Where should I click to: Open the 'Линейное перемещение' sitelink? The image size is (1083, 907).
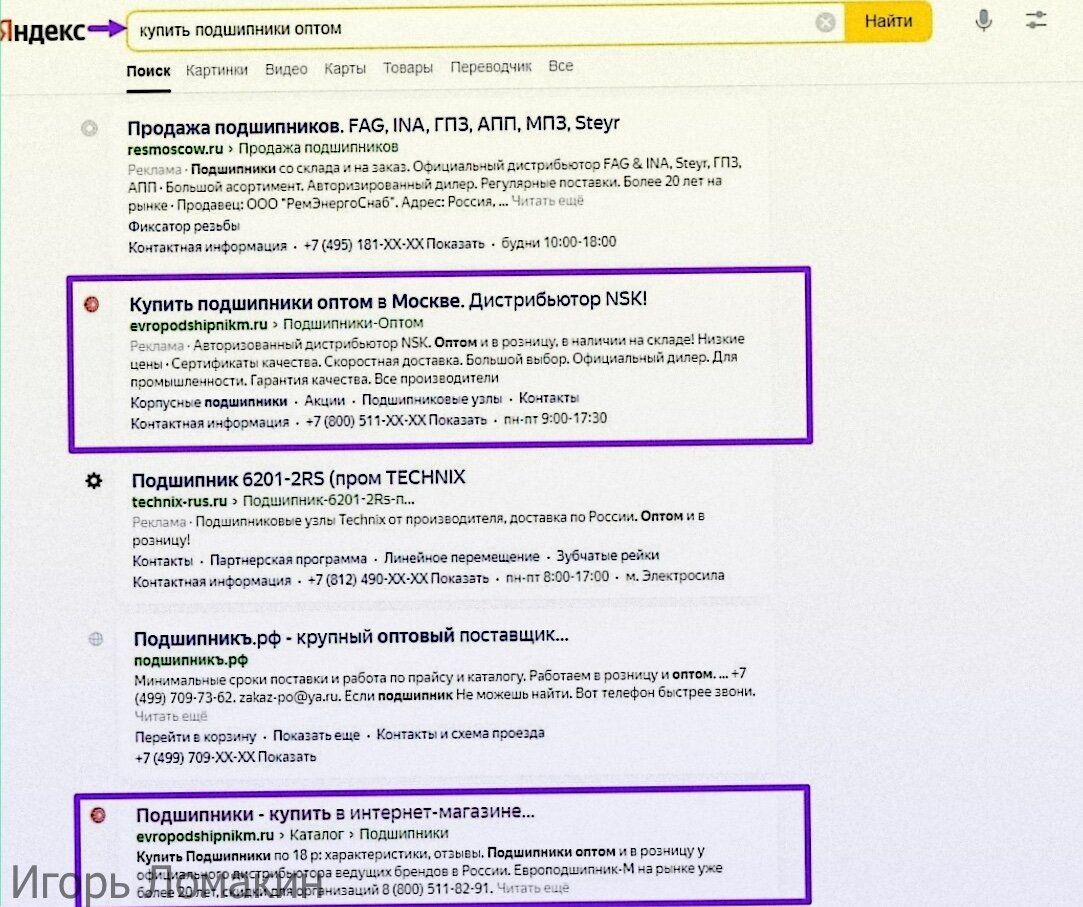pos(461,557)
